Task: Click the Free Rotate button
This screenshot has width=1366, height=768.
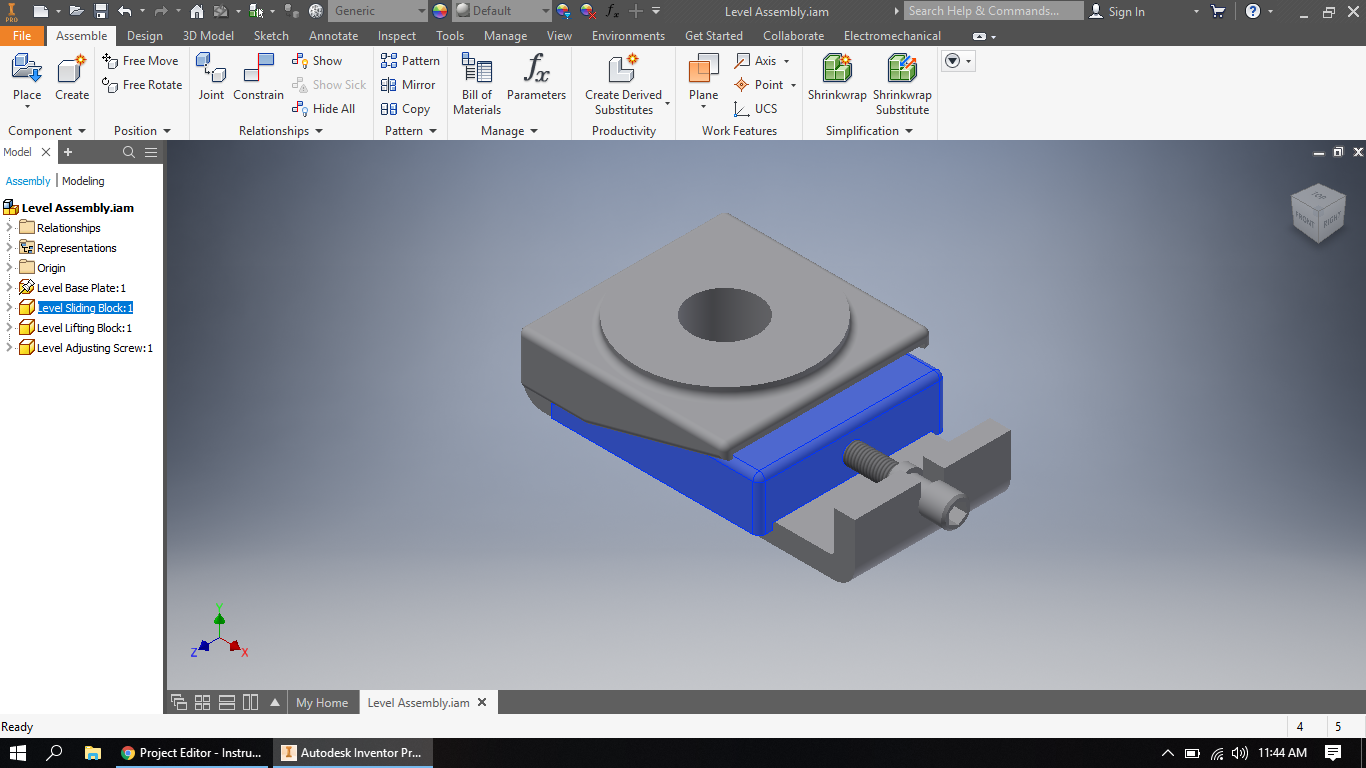Action: pos(141,85)
